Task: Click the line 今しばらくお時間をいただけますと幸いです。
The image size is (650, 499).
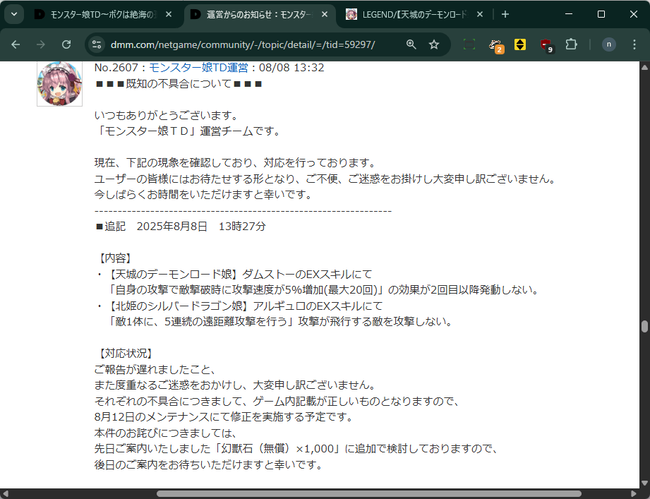Action: (x=204, y=194)
